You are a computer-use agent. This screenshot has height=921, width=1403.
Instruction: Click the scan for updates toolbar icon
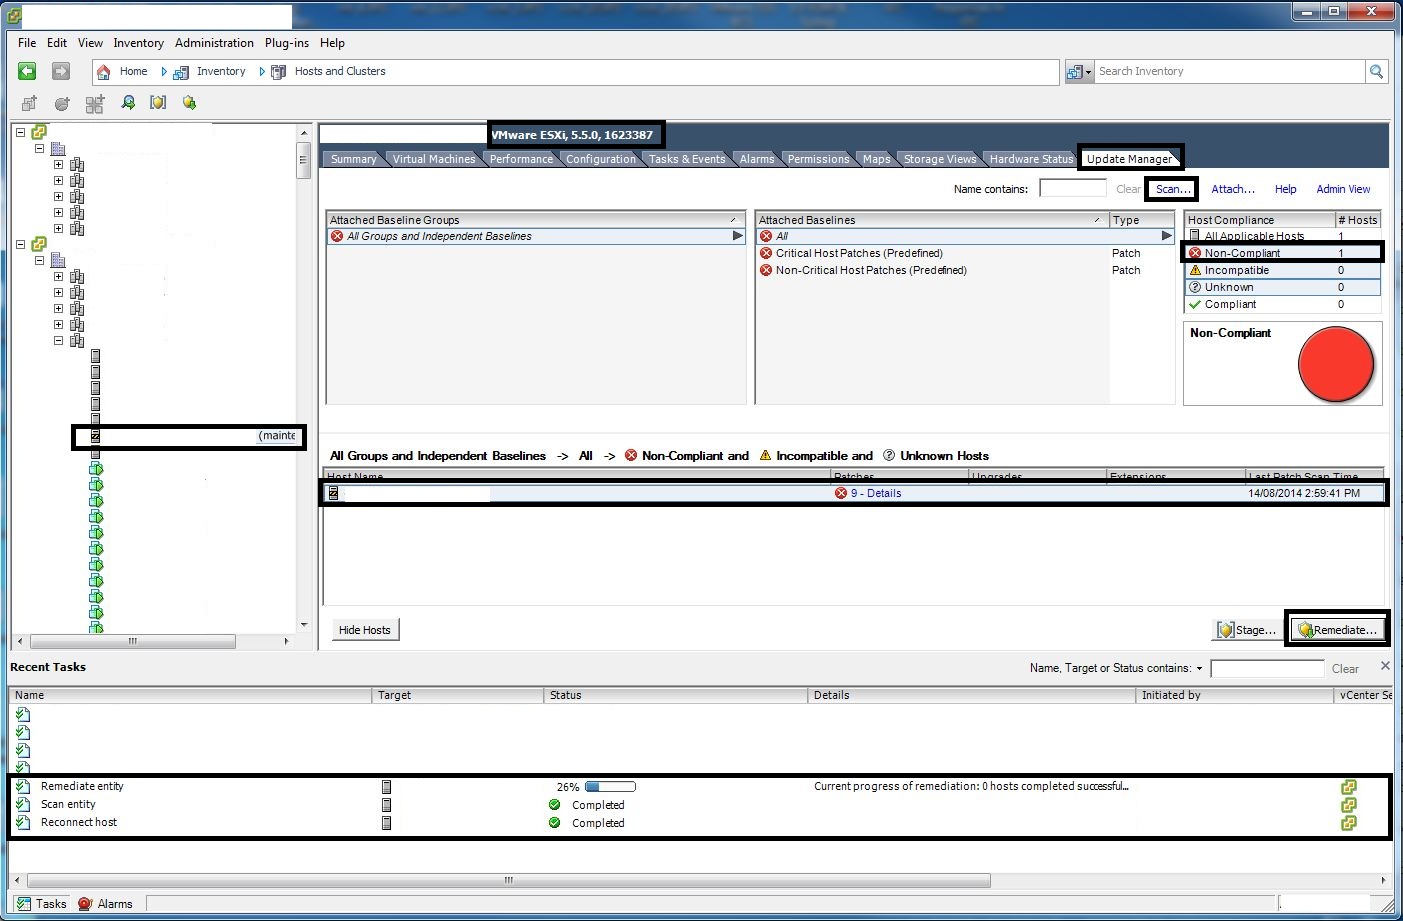[128, 103]
